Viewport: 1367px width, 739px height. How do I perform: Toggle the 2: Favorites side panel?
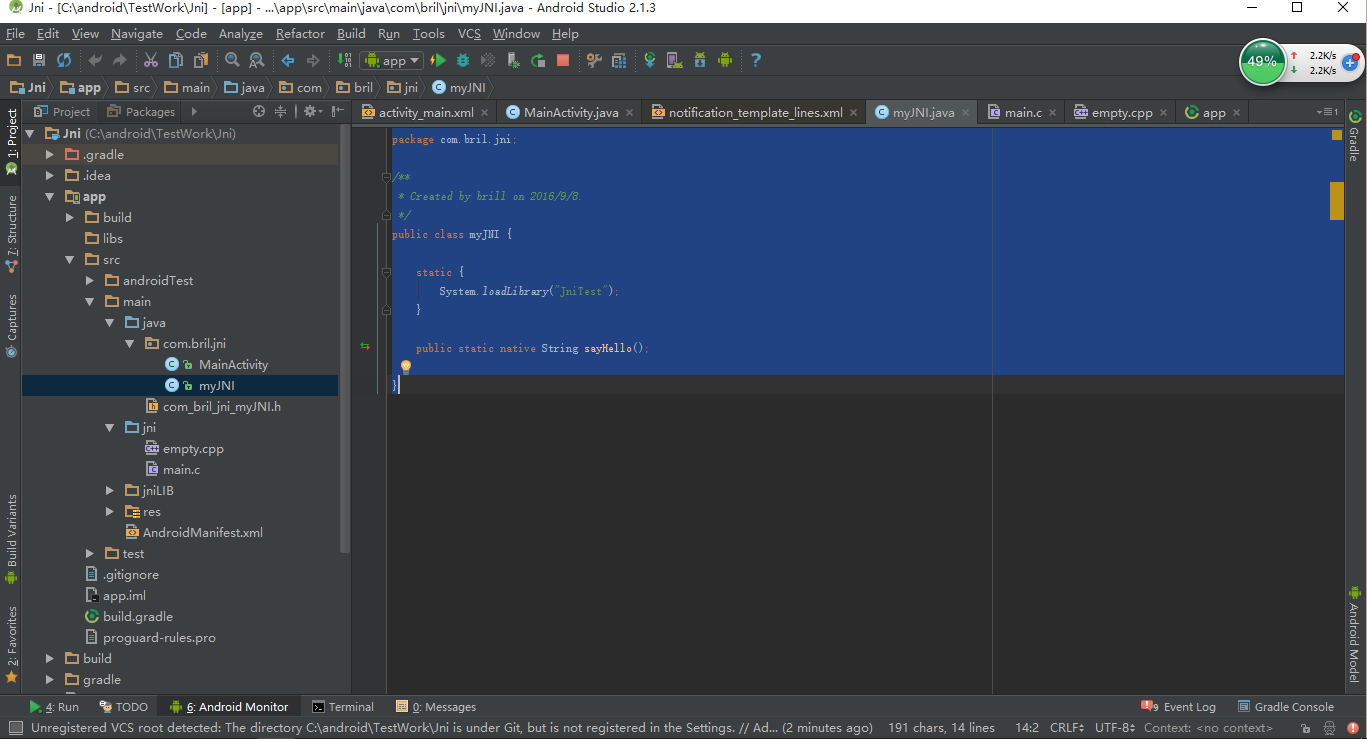click(11, 643)
